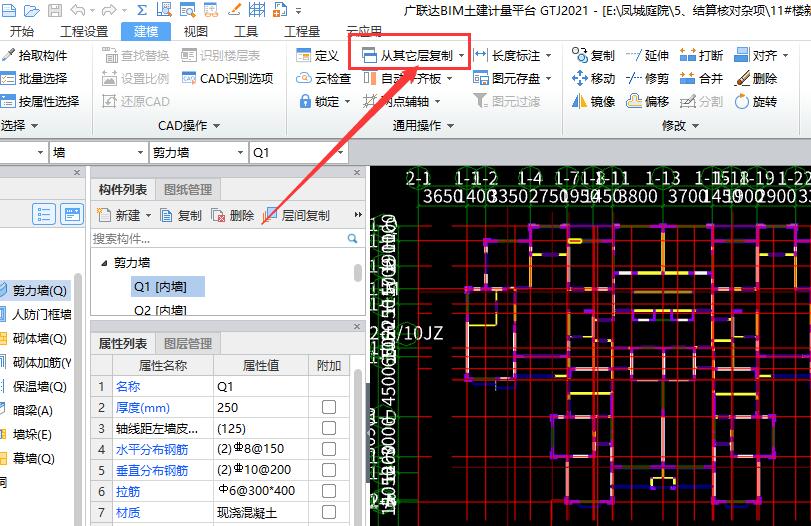Select 打断 break tool
This screenshot has height=526, width=811.
click(701, 55)
